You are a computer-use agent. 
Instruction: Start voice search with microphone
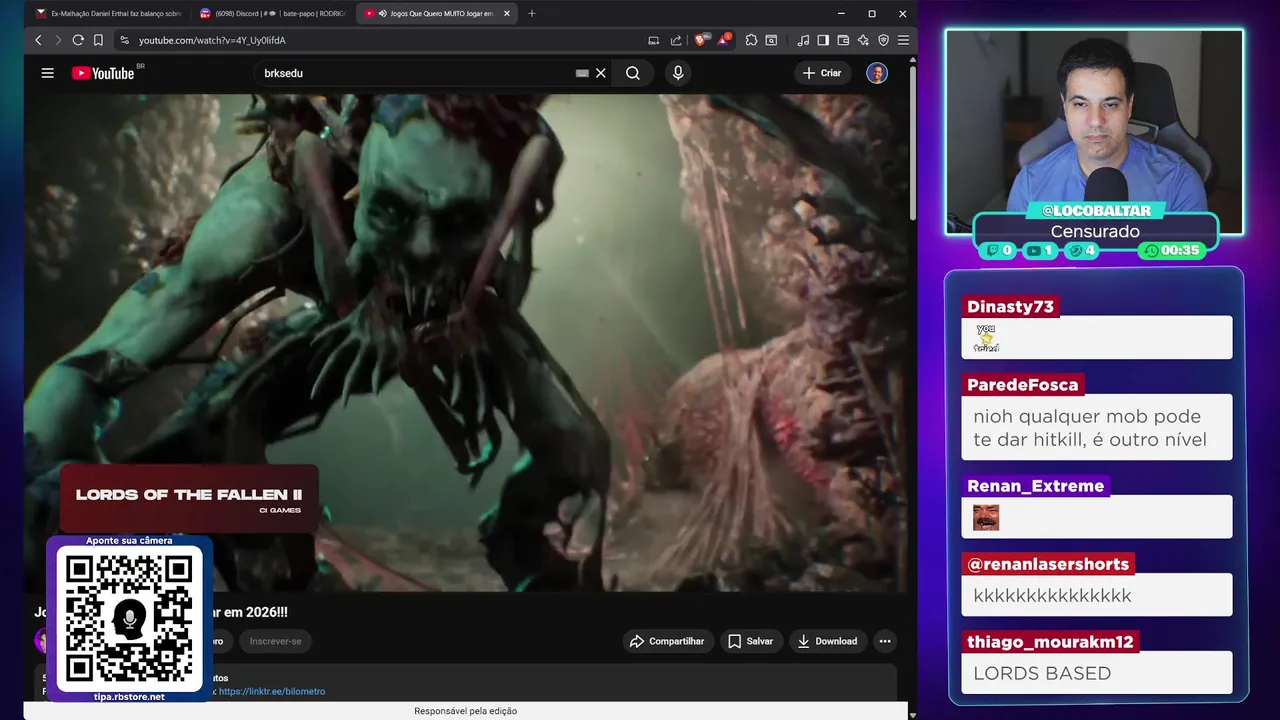678,73
